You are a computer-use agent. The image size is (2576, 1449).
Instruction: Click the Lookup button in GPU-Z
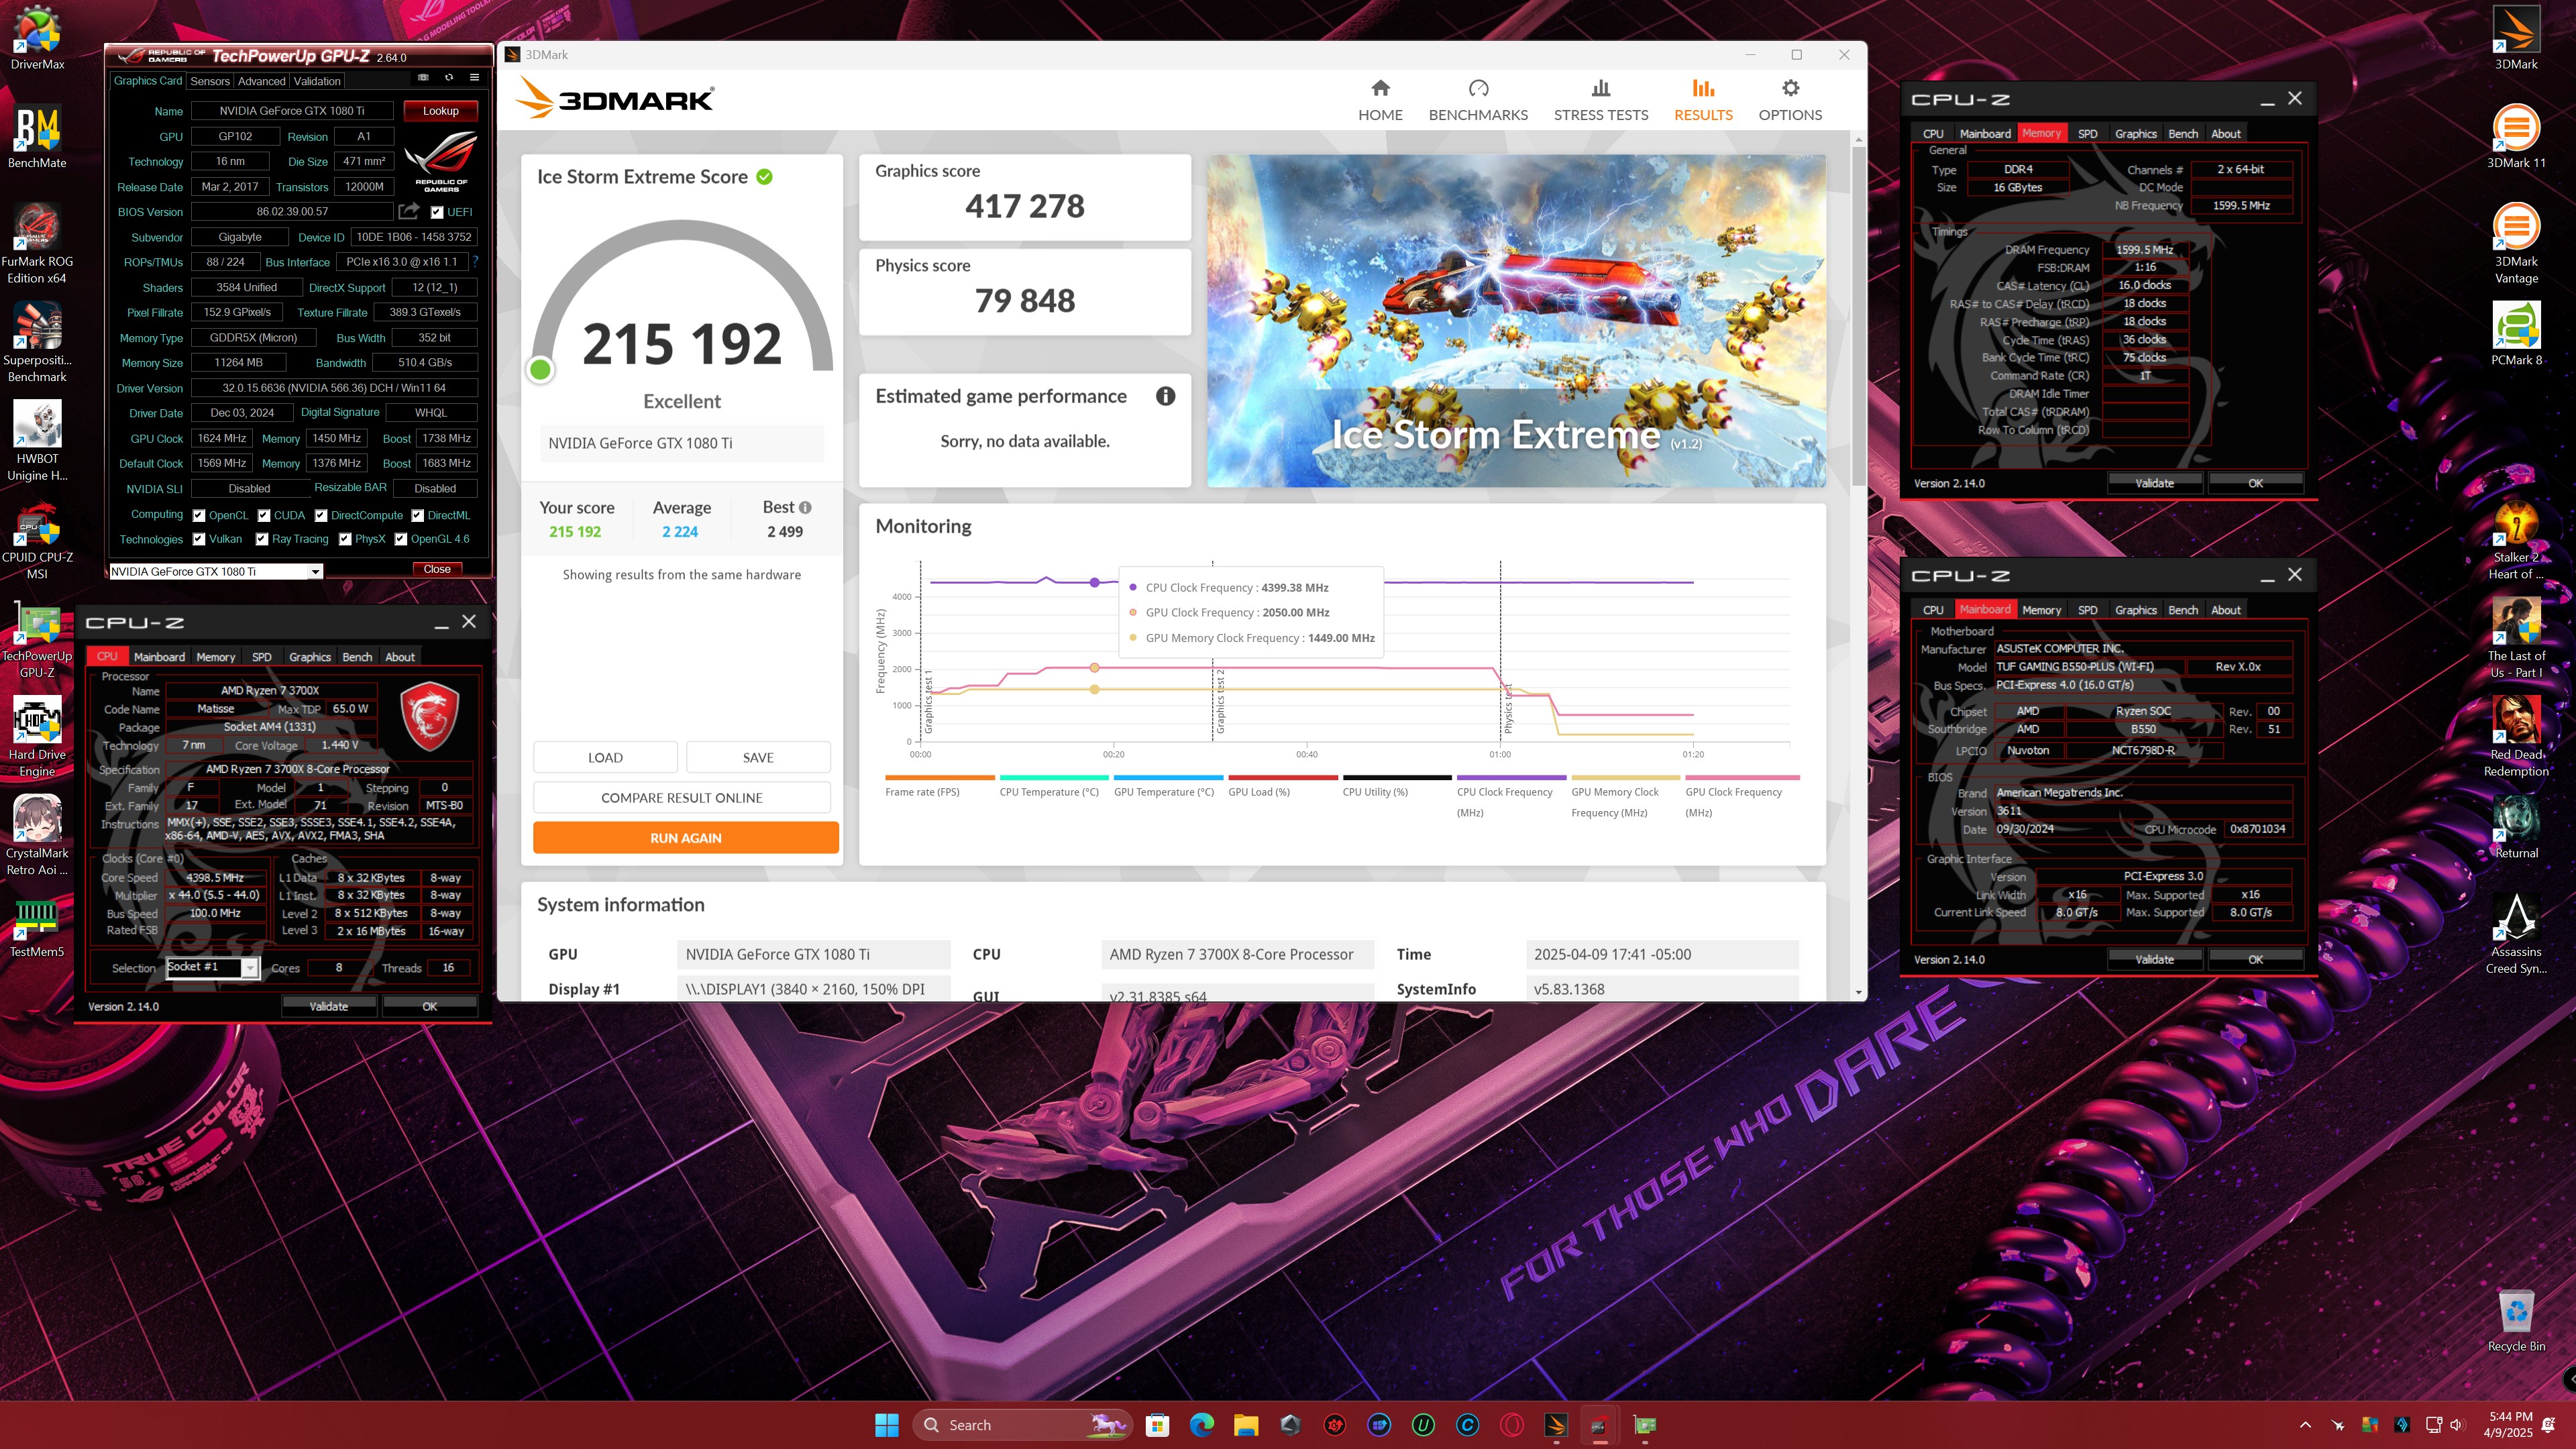pos(440,110)
